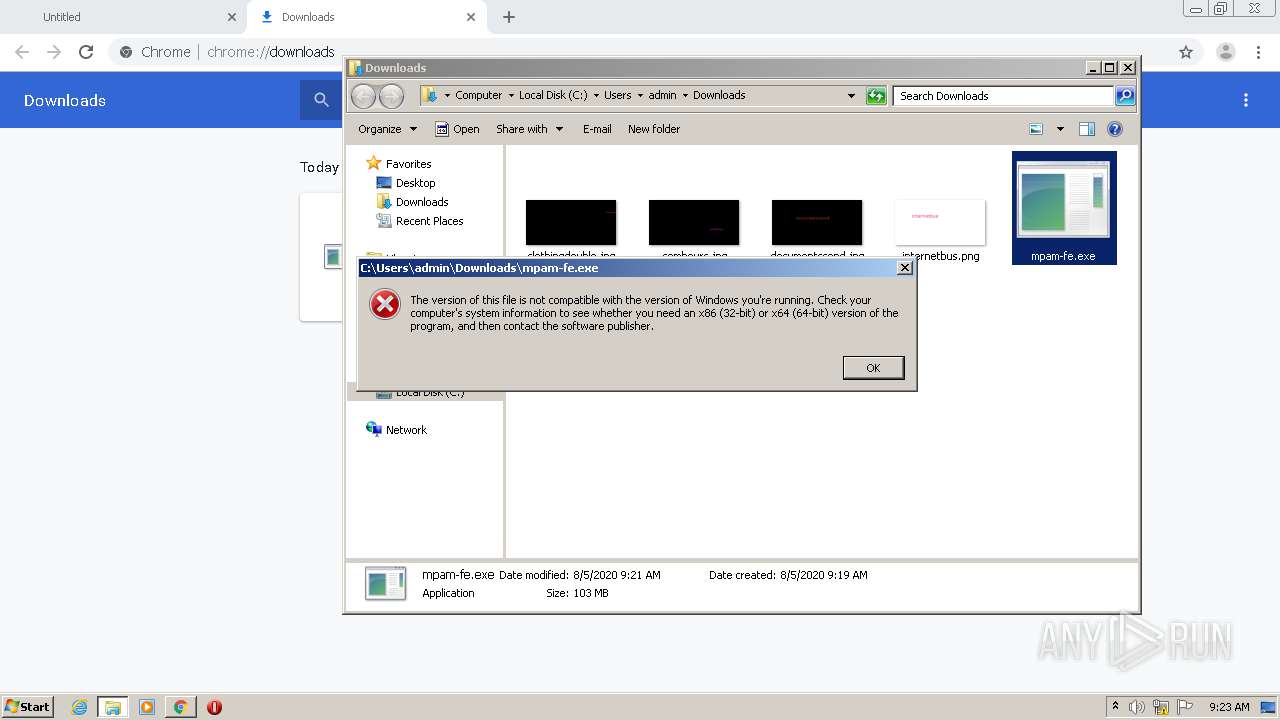
Task: Open the Share with menu
Action: [529, 129]
